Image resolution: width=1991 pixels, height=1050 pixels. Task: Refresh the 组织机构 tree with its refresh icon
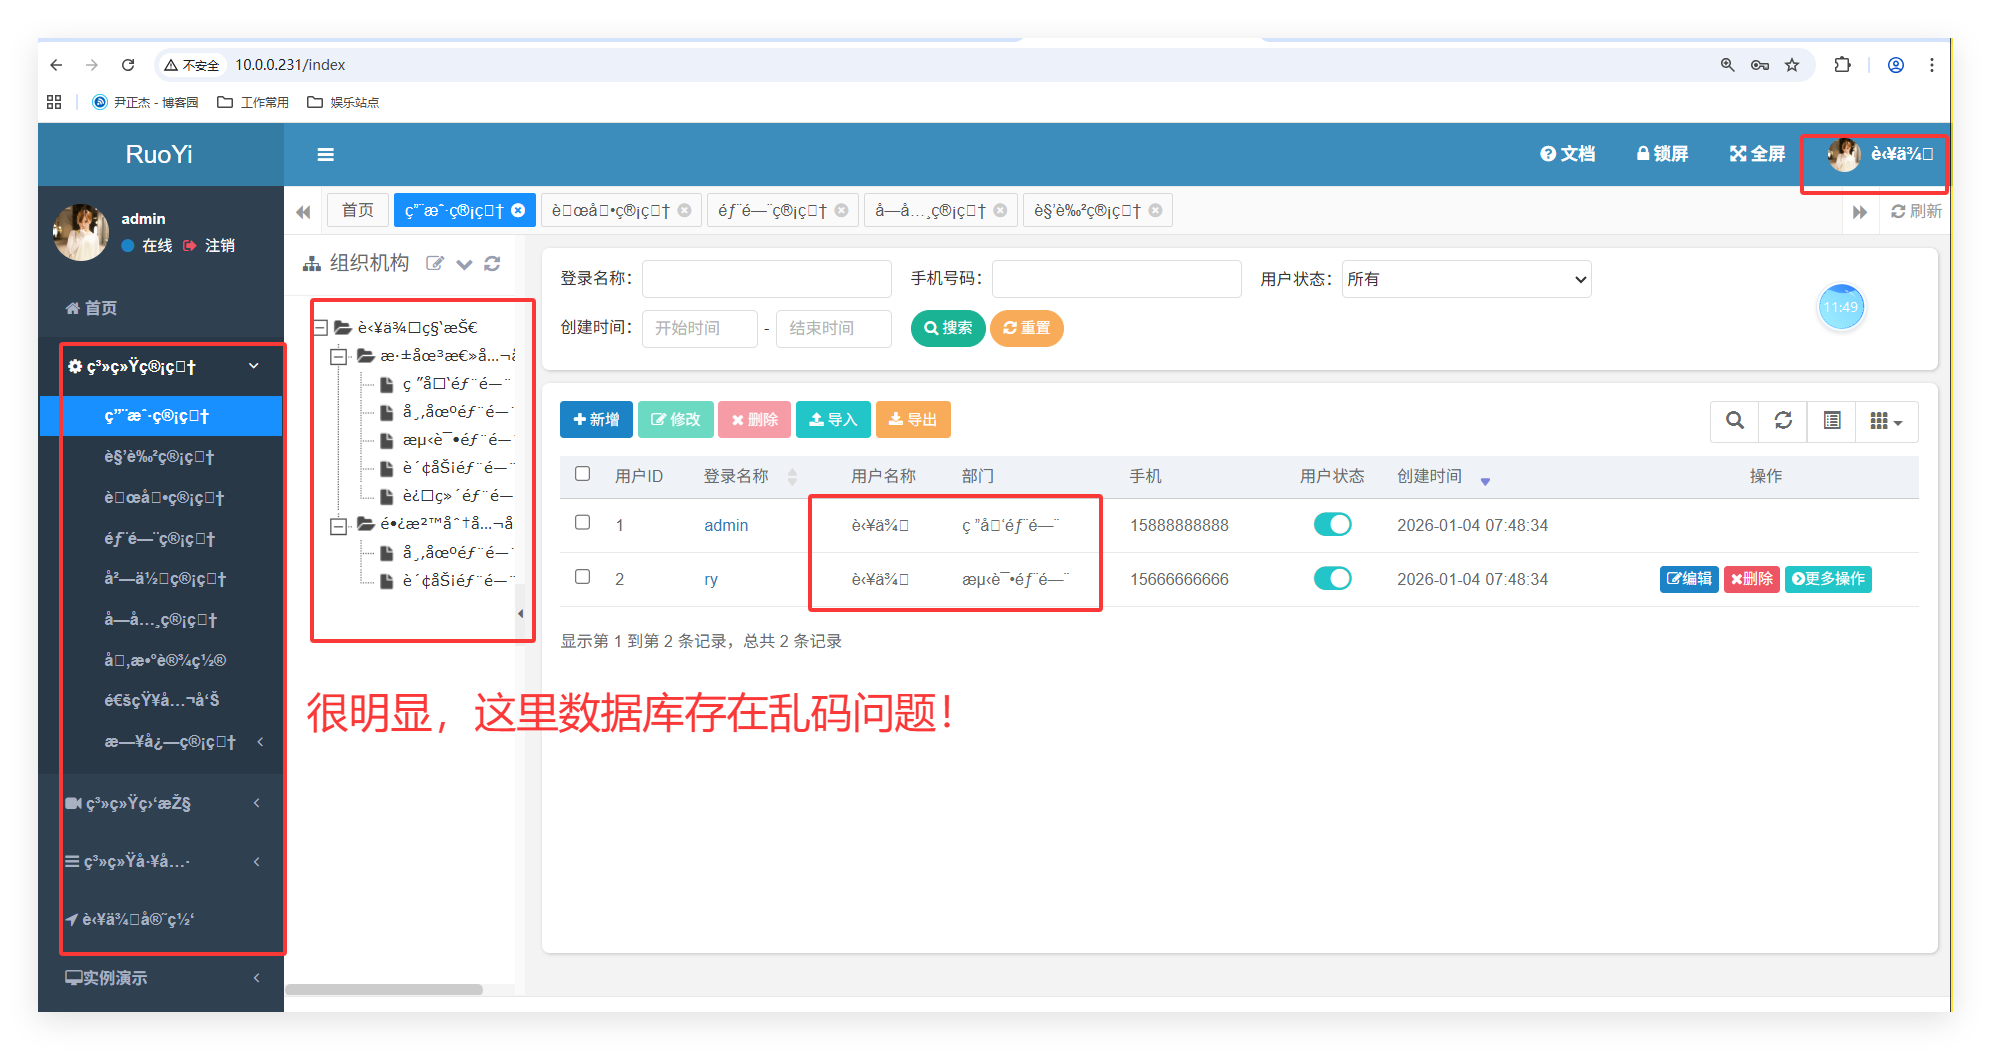(492, 263)
